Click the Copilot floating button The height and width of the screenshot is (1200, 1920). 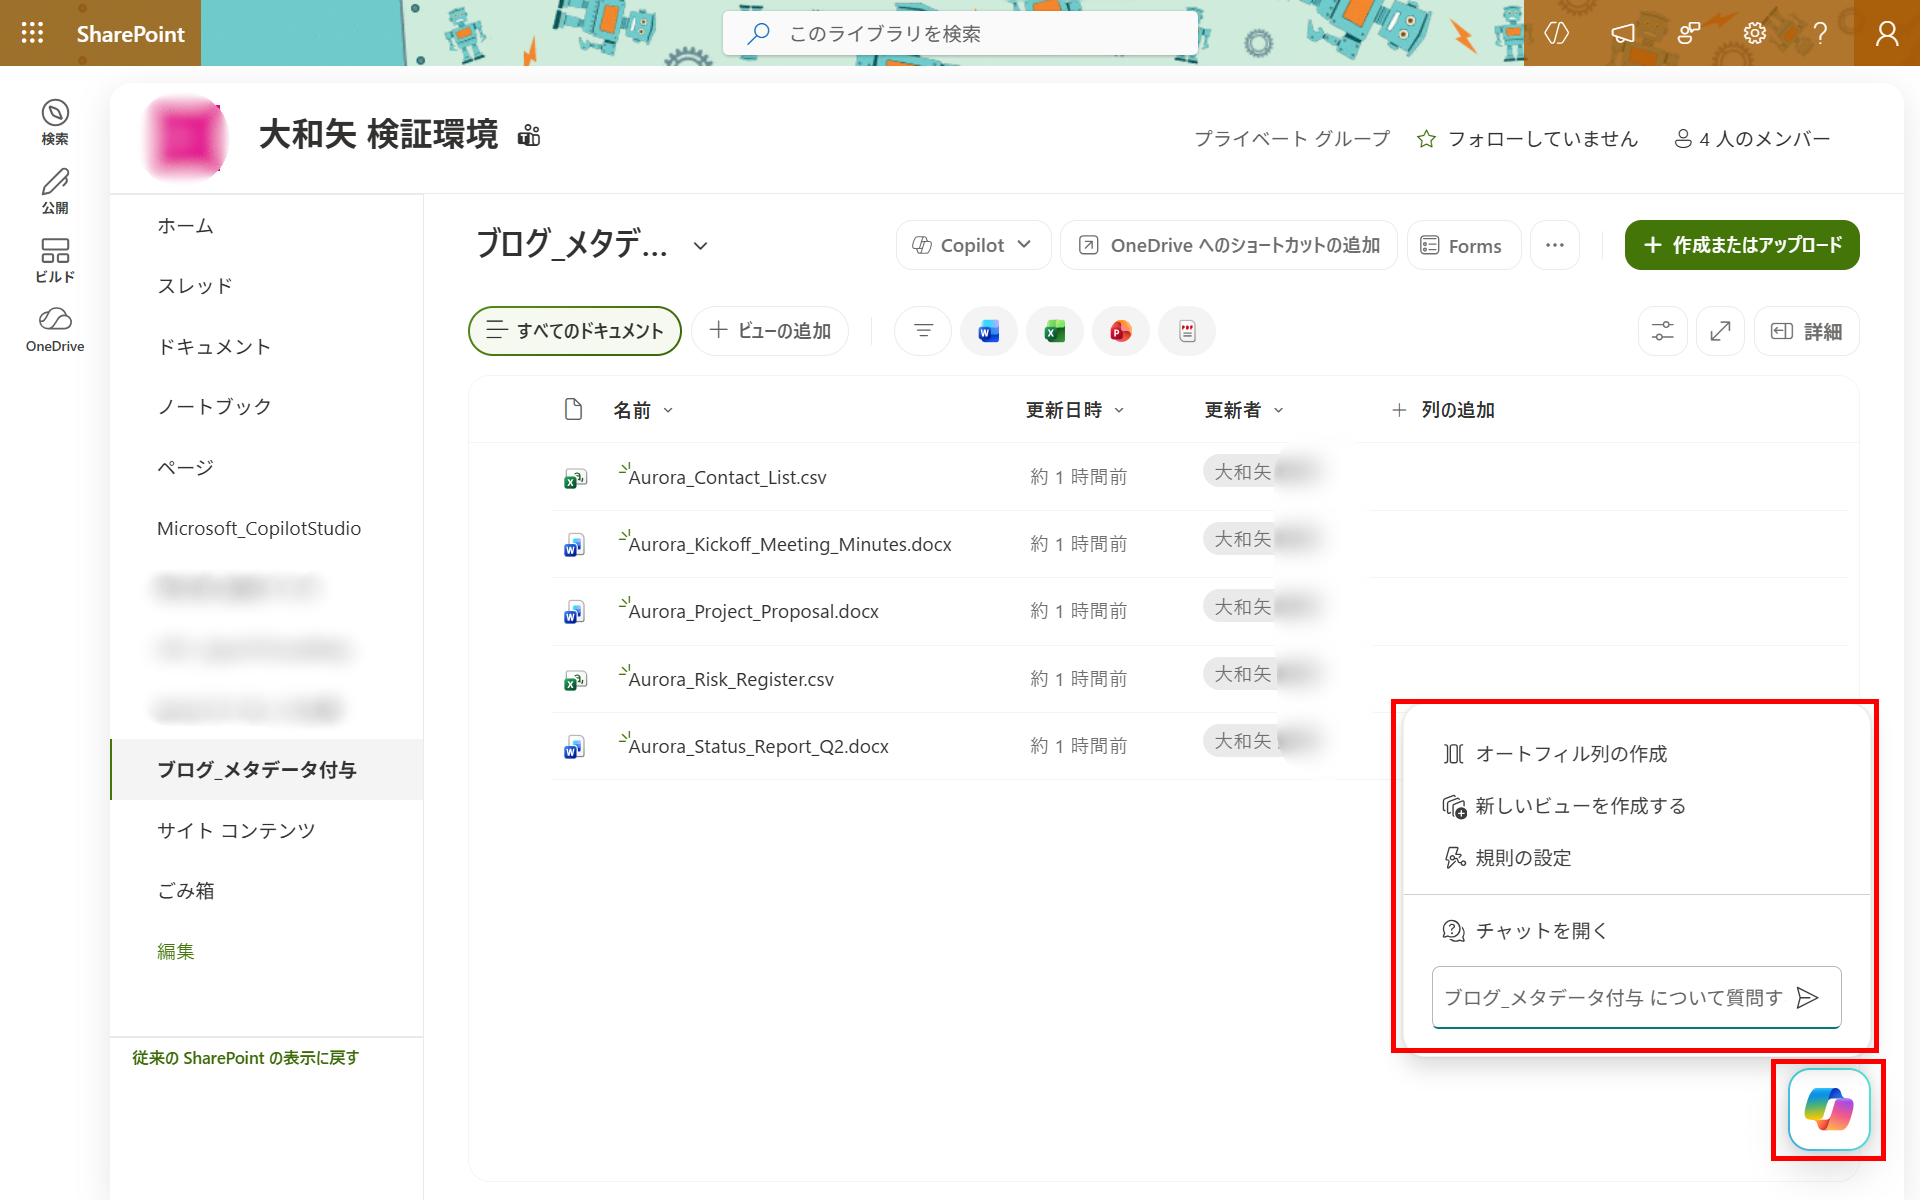click(1829, 1110)
